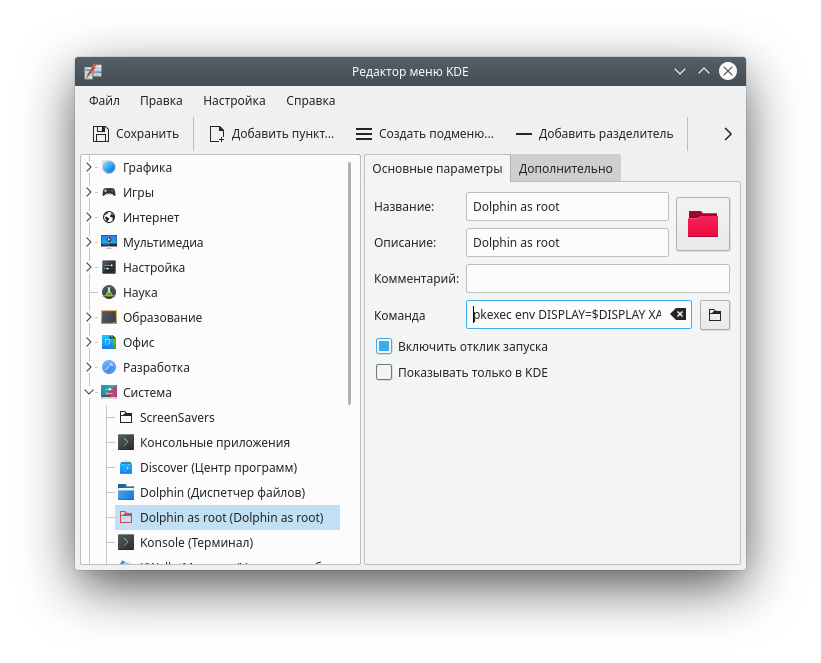Click 'Добавить разделитель' toolbar label
Viewport: 821px width, 663px height.
pos(606,134)
